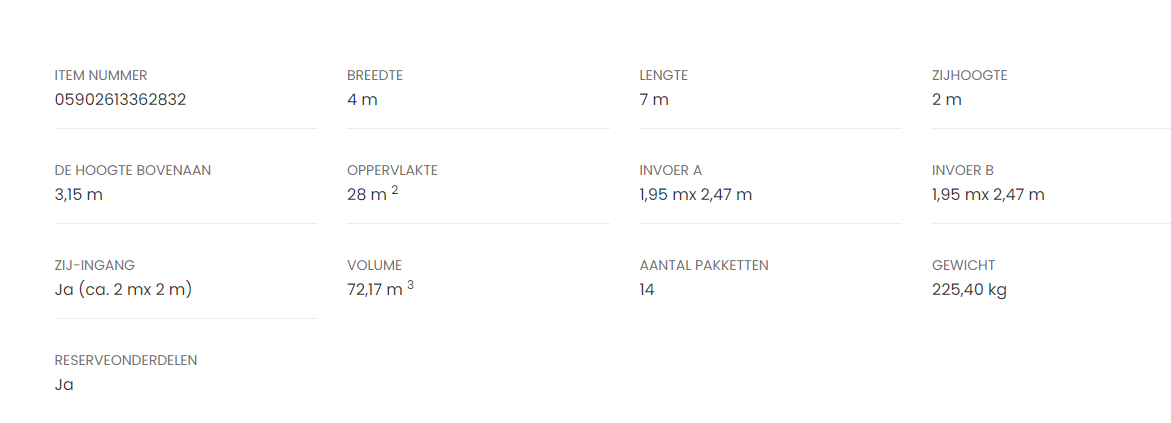1171x423 pixels.
Task: Select the AANTAL PAKKETTEN label
Action: coord(704,265)
